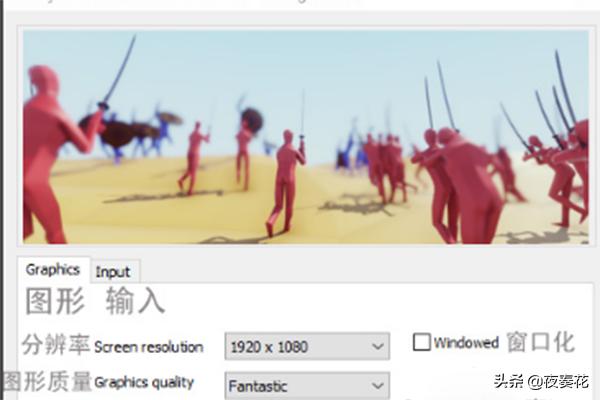Click the 头条 @夜葵花 watermark

coord(541,382)
